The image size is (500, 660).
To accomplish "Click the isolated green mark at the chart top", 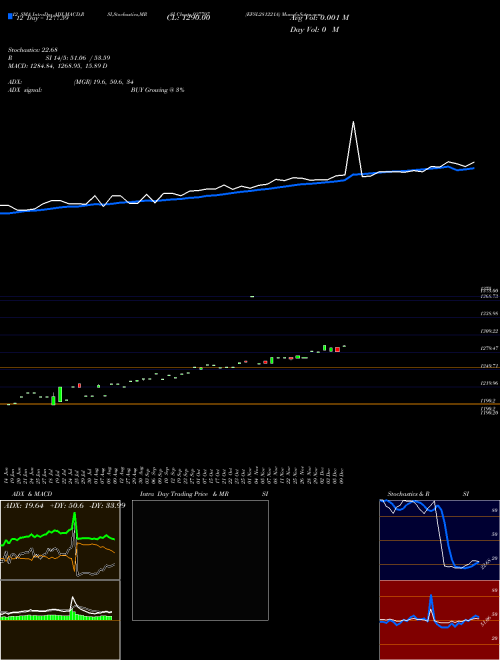I will pos(252,296).
